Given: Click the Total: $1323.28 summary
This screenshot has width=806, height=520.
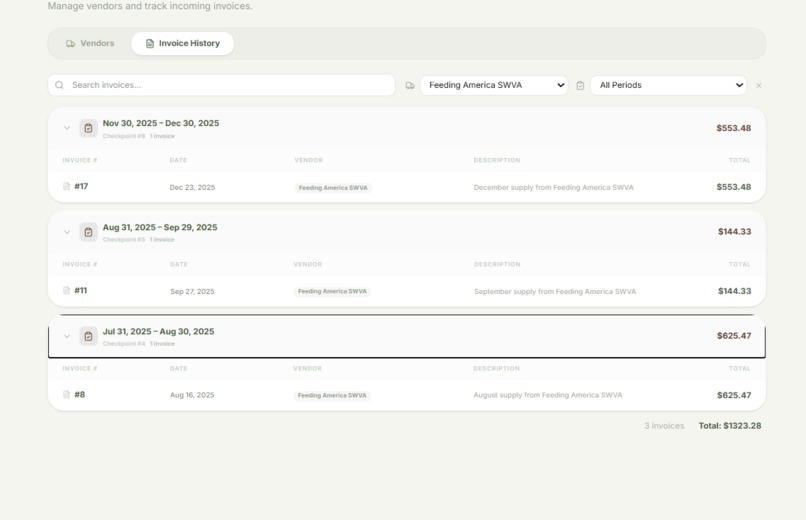Looking at the screenshot, I should coord(730,425).
